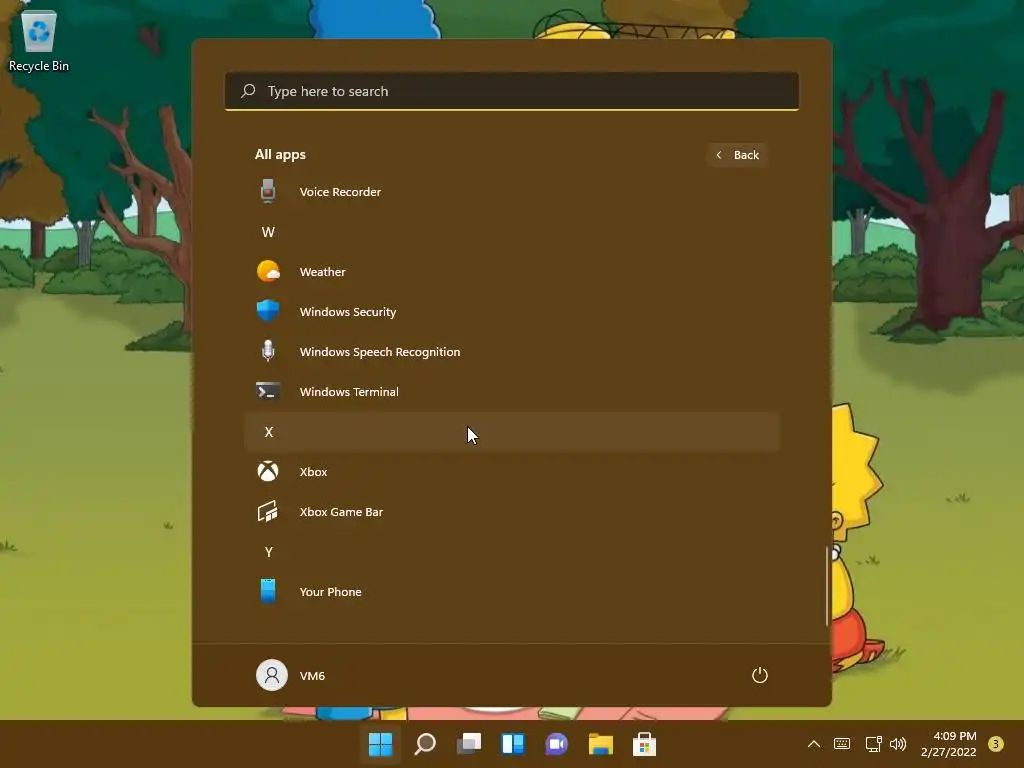The image size is (1024, 768).
Task: Click the touch keyboard tray icon
Action: (x=842, y=743)
